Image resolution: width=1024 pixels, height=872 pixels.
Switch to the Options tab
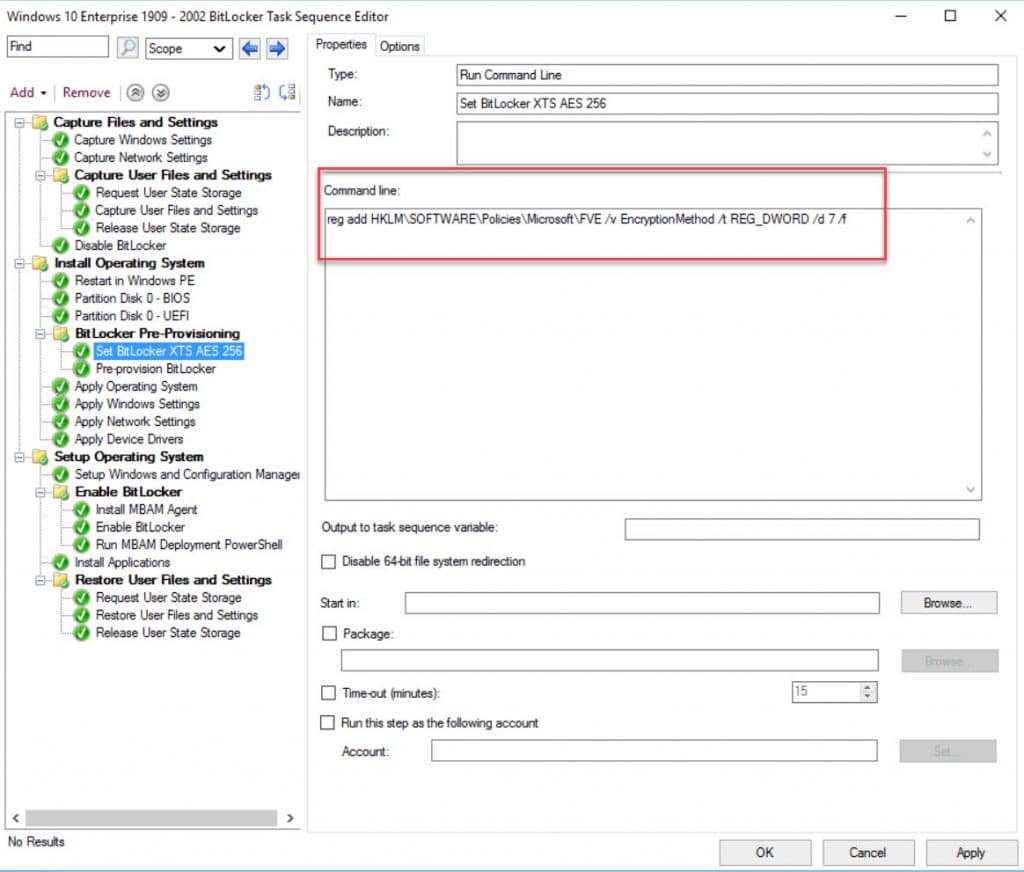[400, 46]
